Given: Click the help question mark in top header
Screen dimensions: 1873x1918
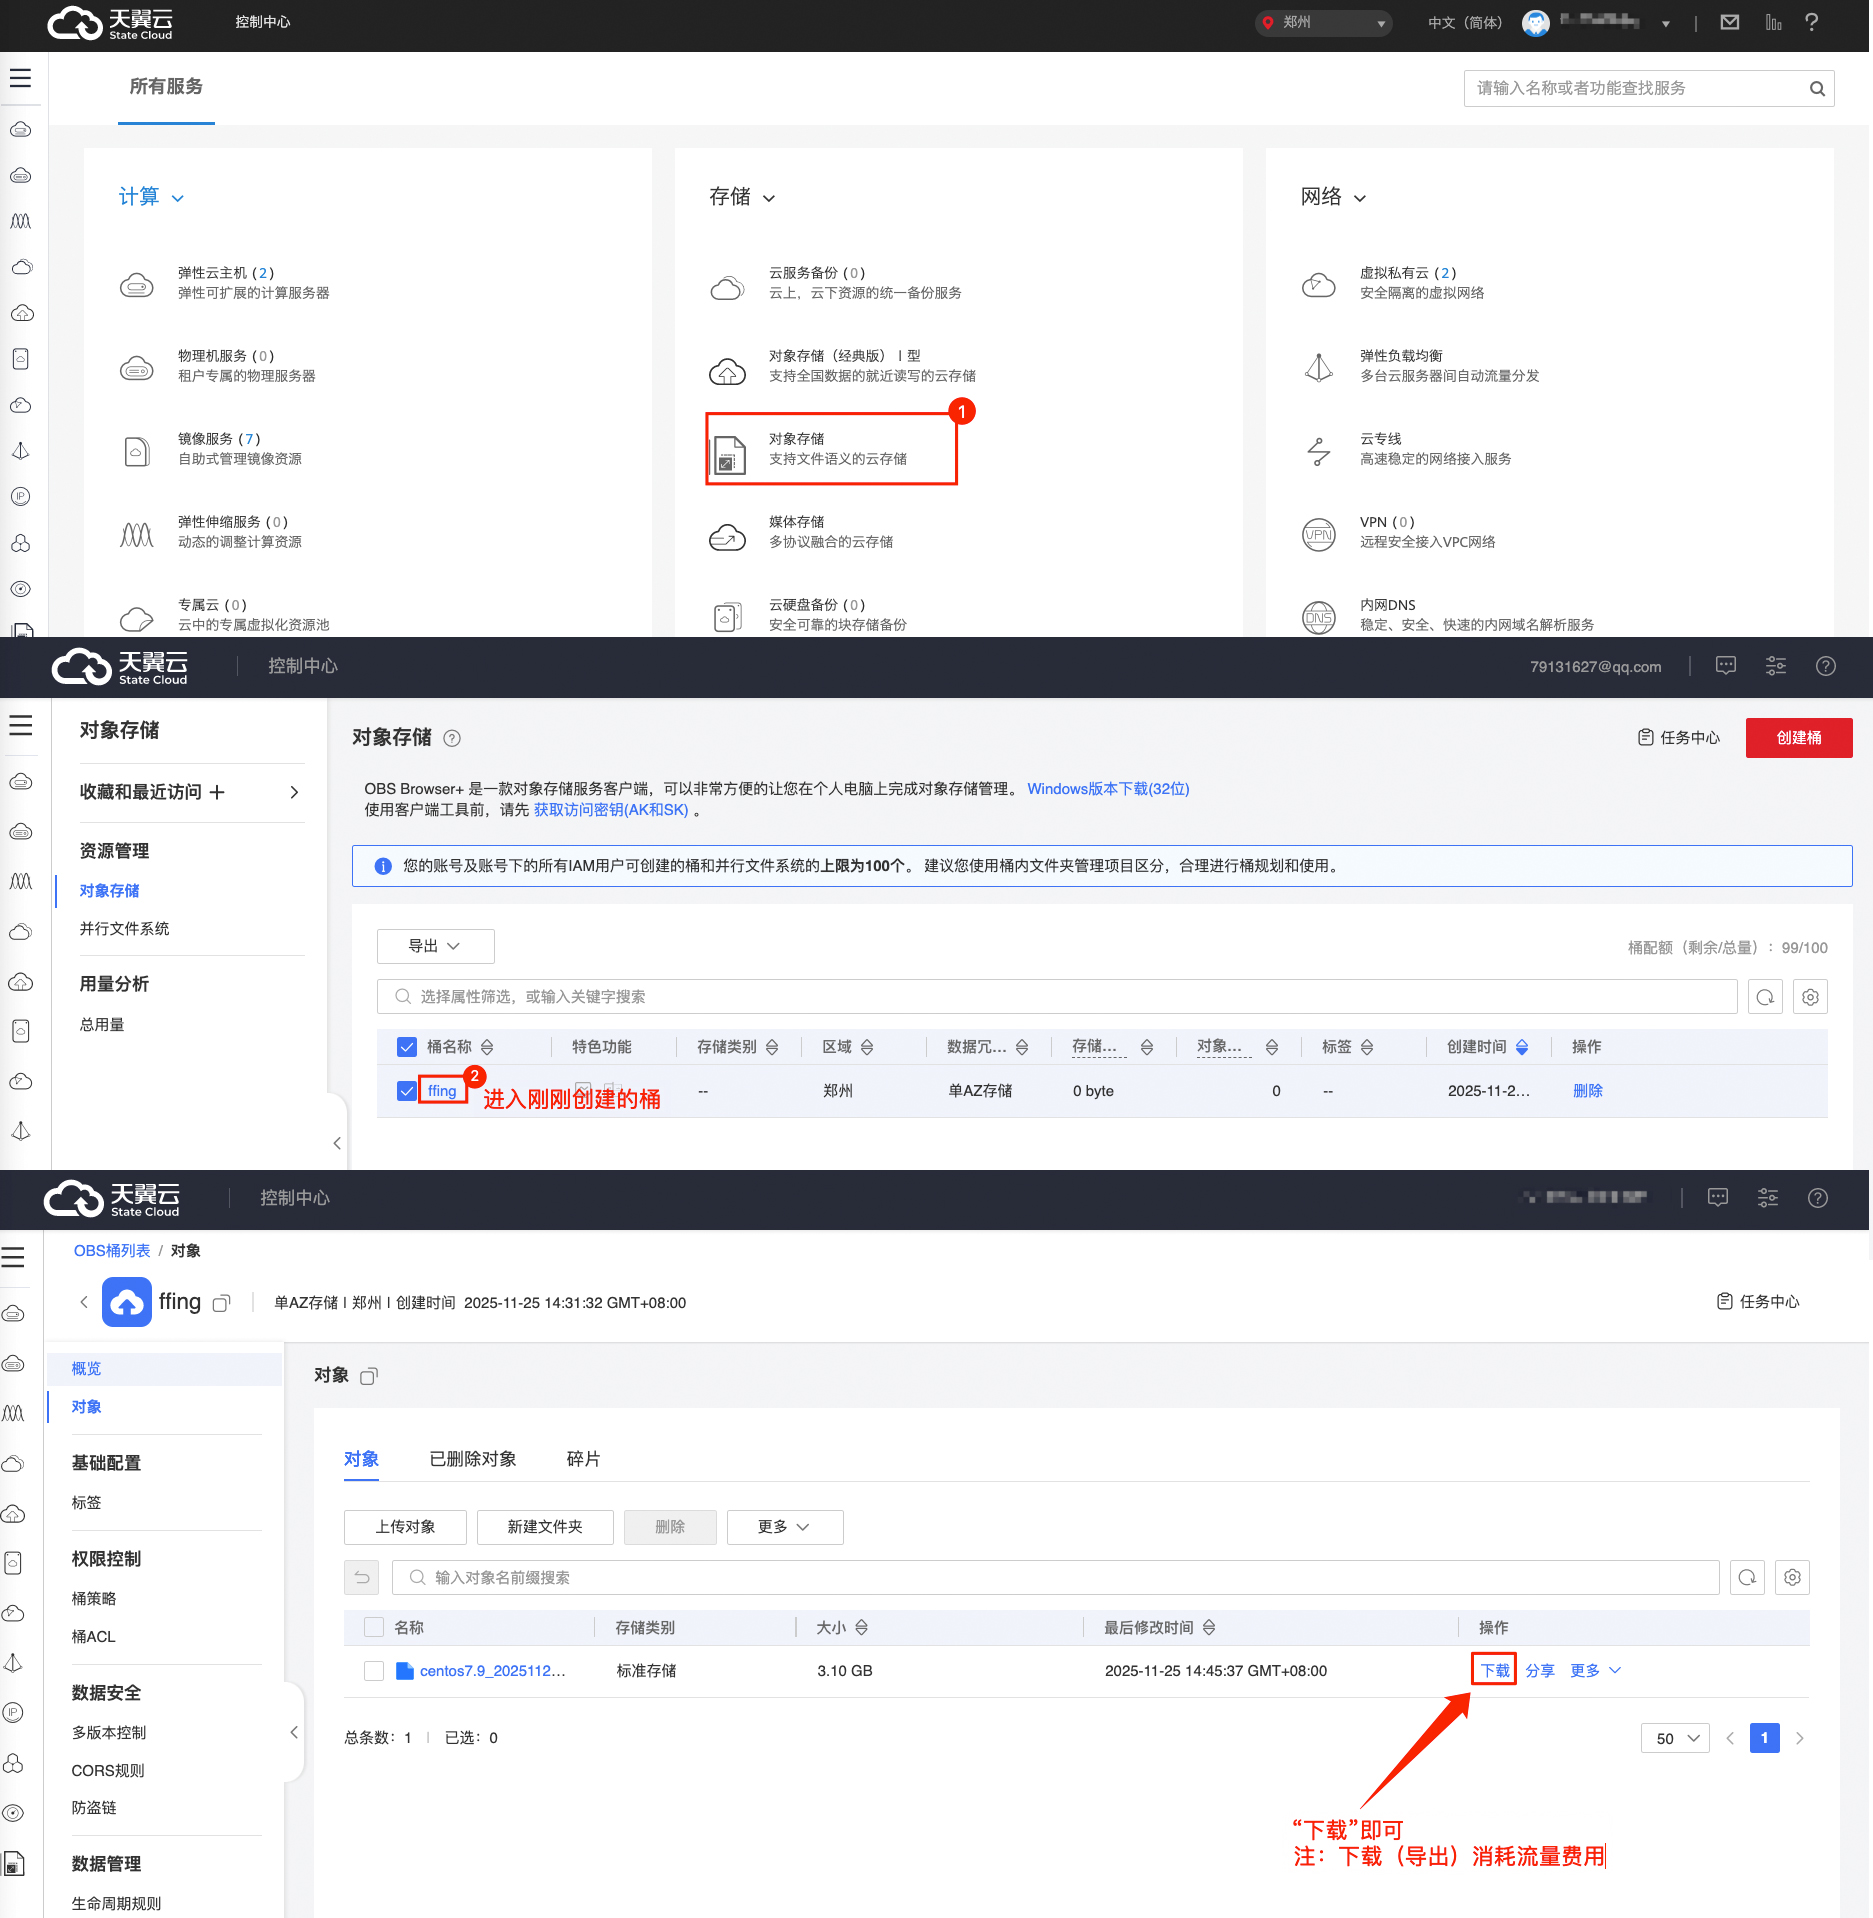Looking at the screenshot, I should [x=1811, y=22].
